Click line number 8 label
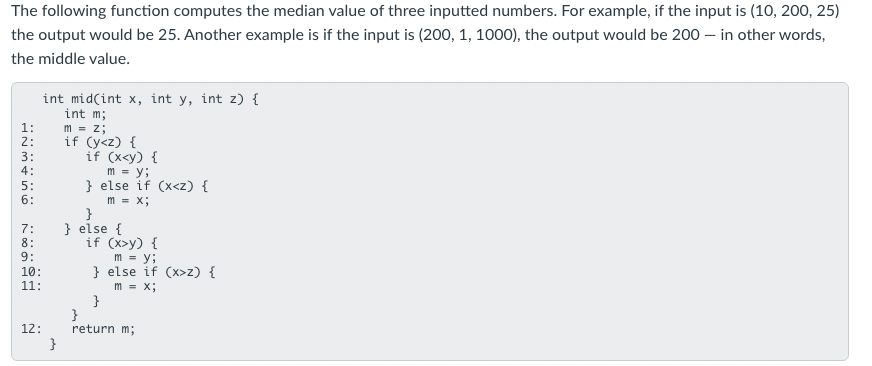This screenshot has height=366, width=872. pyautogui.click(x=27, y=243)
